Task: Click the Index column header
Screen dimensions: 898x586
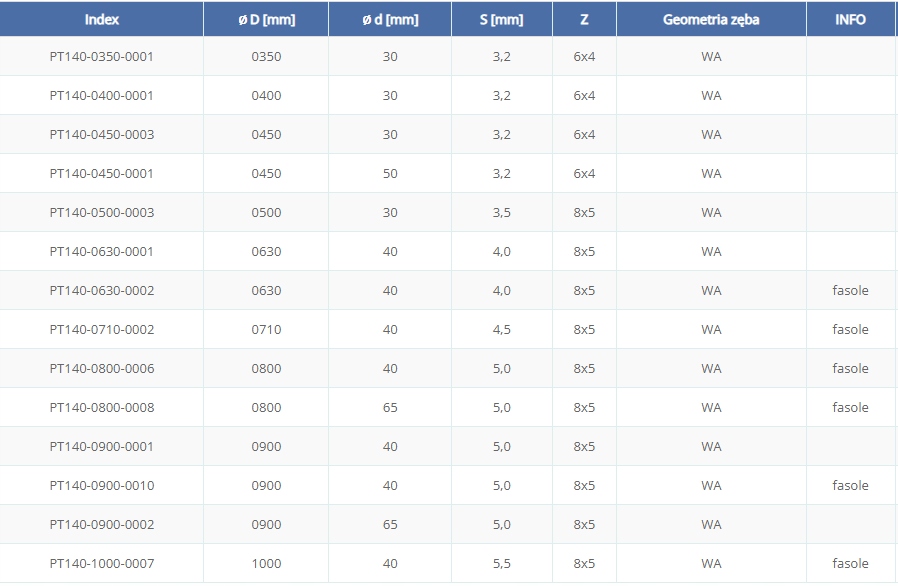Action: (x=101, y=20)
